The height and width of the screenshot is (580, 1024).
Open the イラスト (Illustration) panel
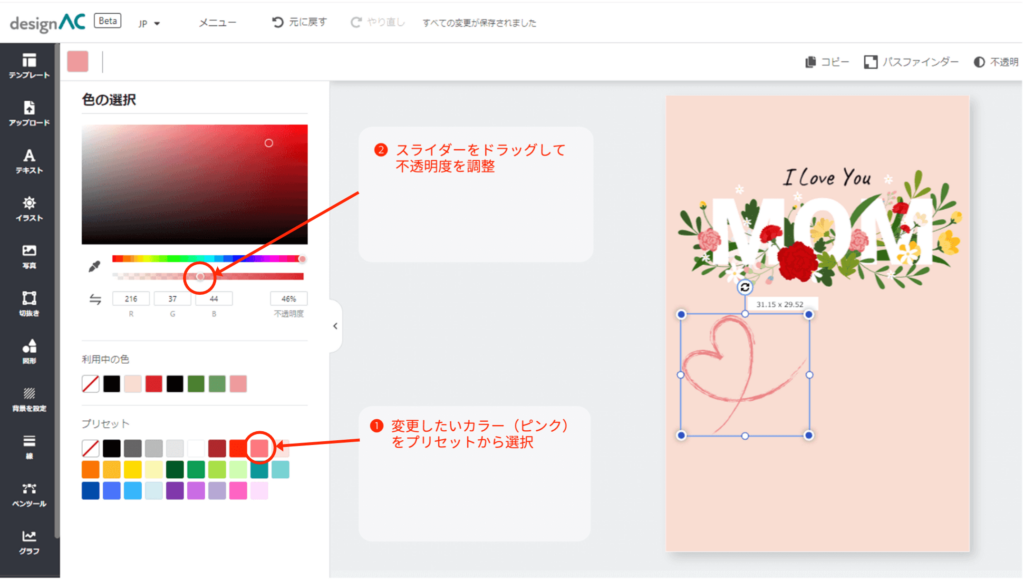[x=29, y=209]
